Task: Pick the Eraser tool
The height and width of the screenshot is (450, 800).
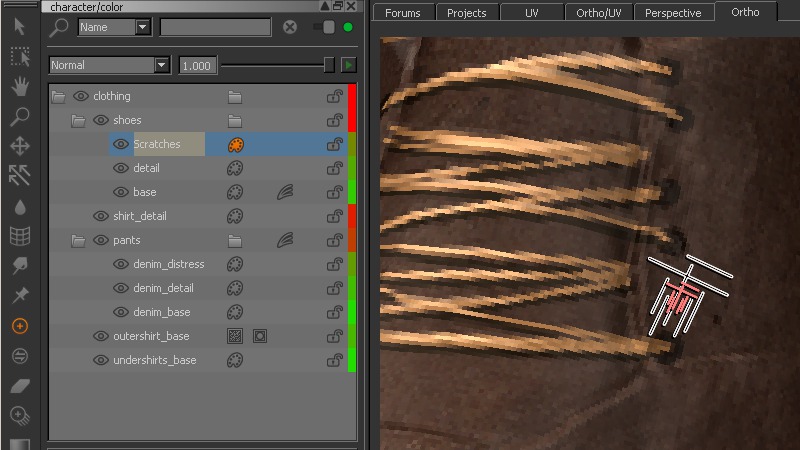Action: 19,385
